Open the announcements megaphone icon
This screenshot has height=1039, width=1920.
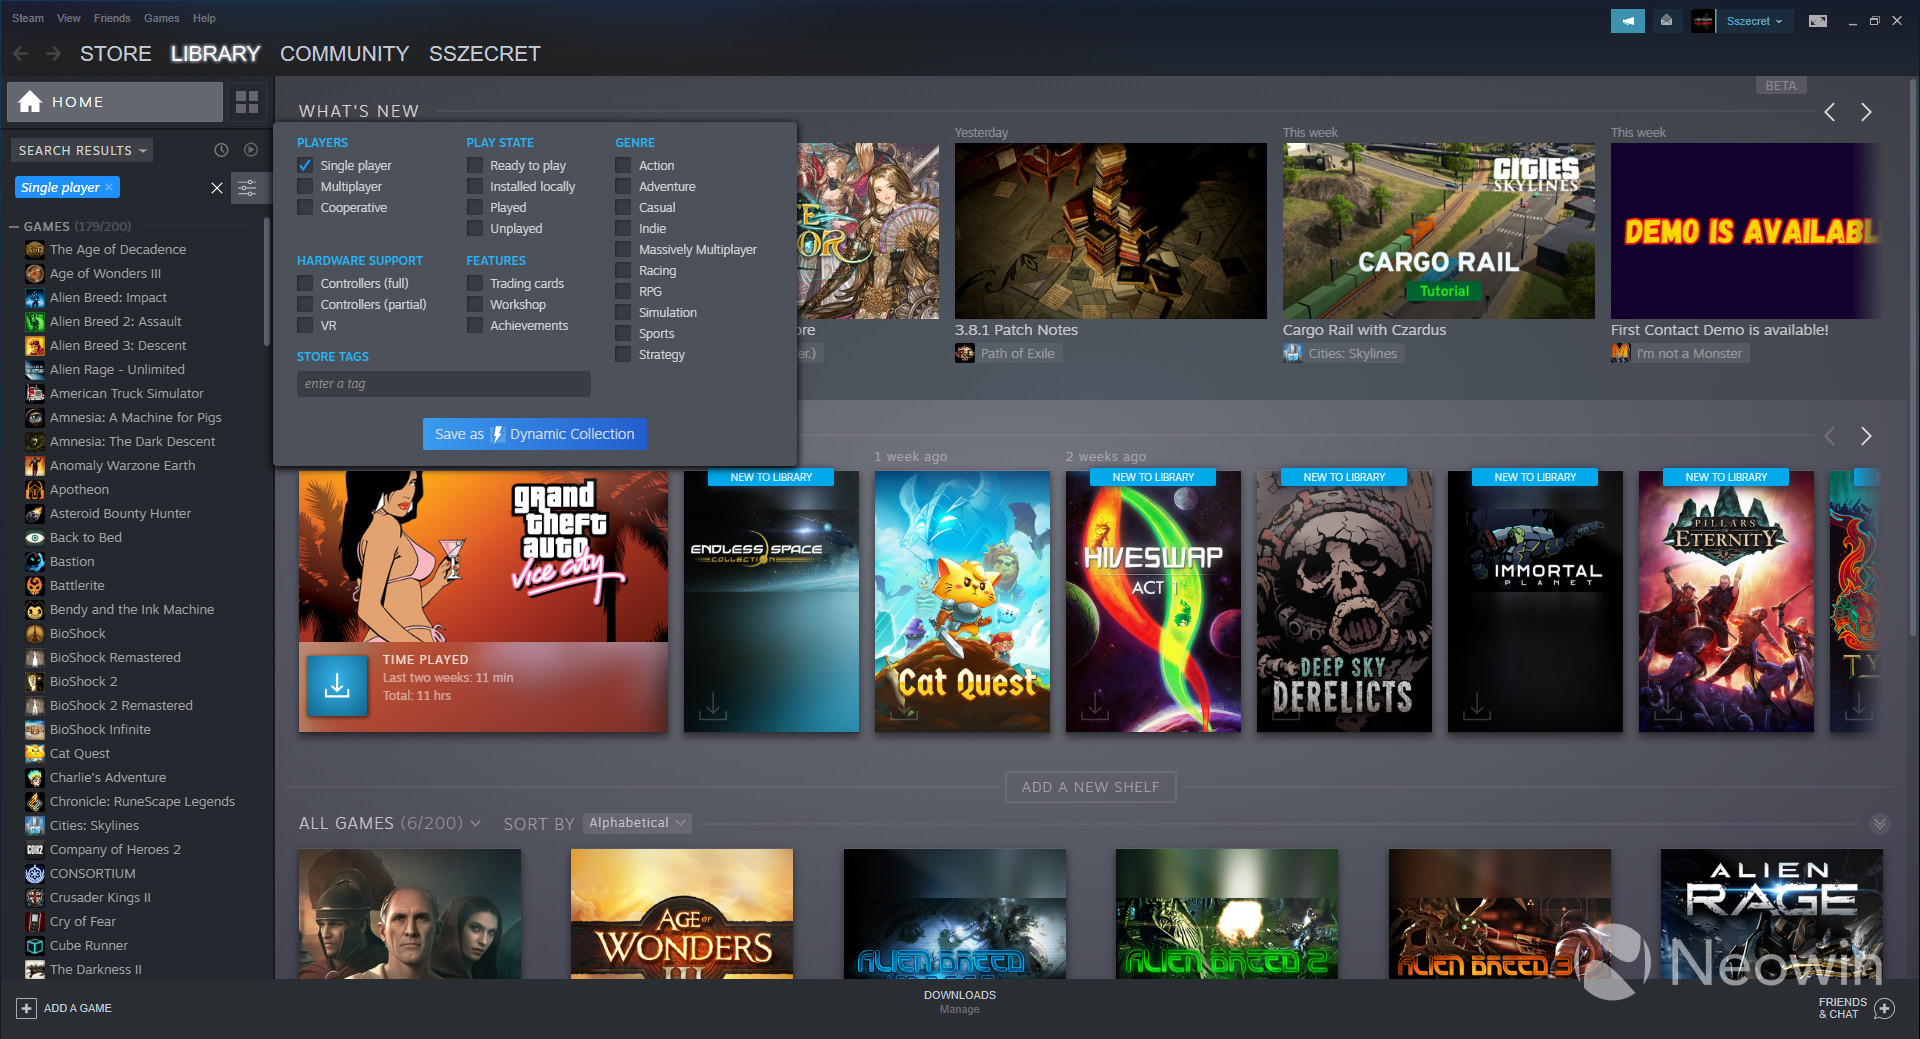pos(1628,21)
